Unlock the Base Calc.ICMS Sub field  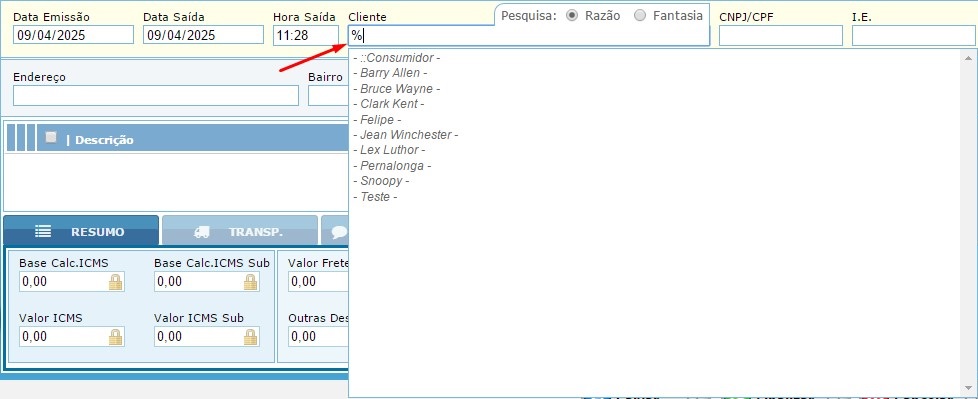(x=251, y=282)
